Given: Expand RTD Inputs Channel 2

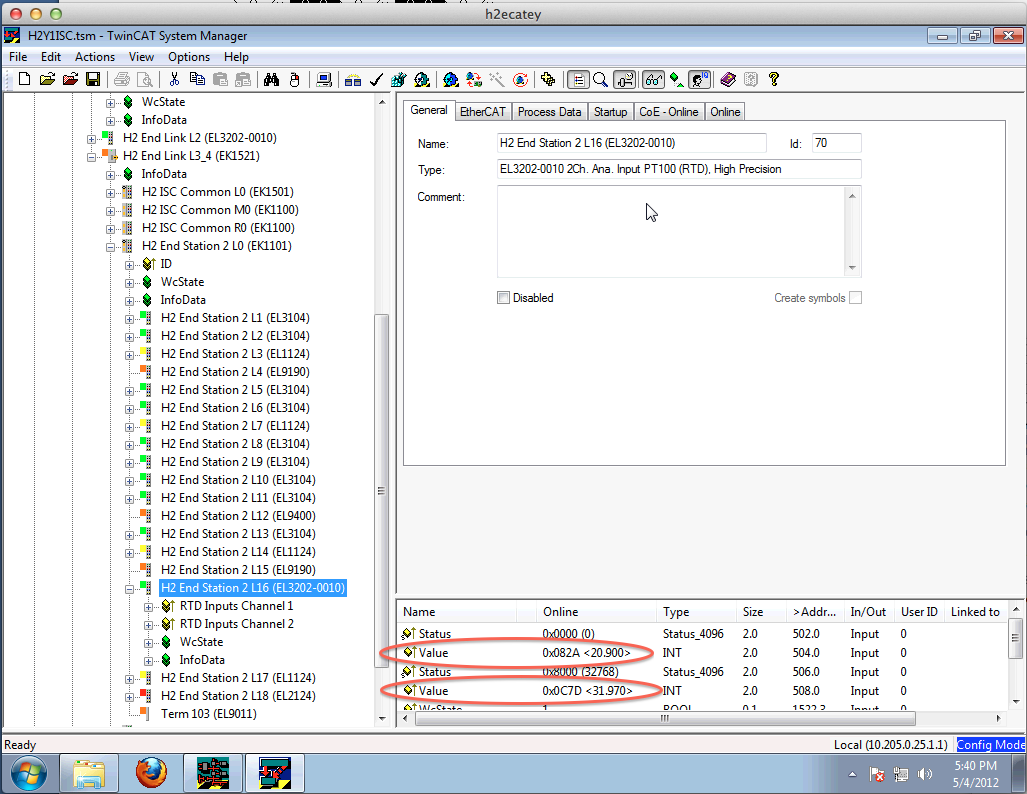Looking at the screenshot, I should [x=148, y=625].
